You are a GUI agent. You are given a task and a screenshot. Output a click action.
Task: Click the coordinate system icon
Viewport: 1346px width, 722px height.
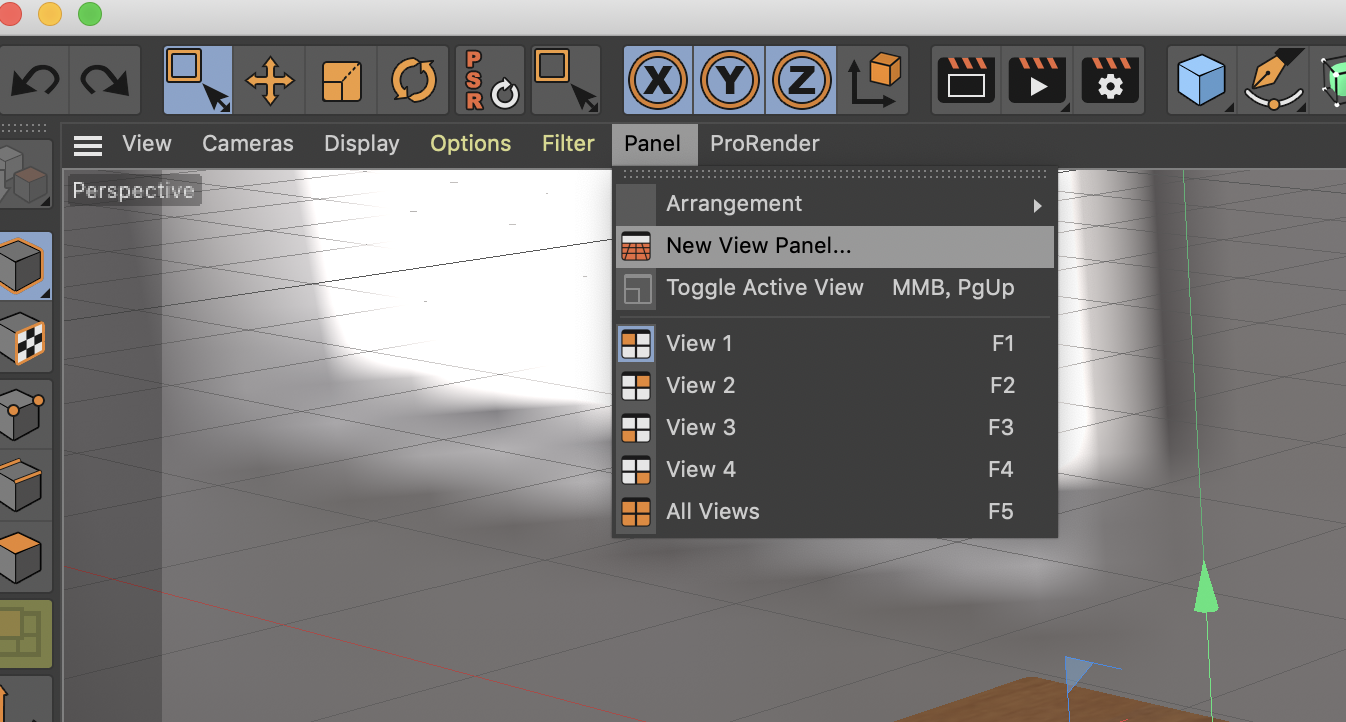[873, 80]
